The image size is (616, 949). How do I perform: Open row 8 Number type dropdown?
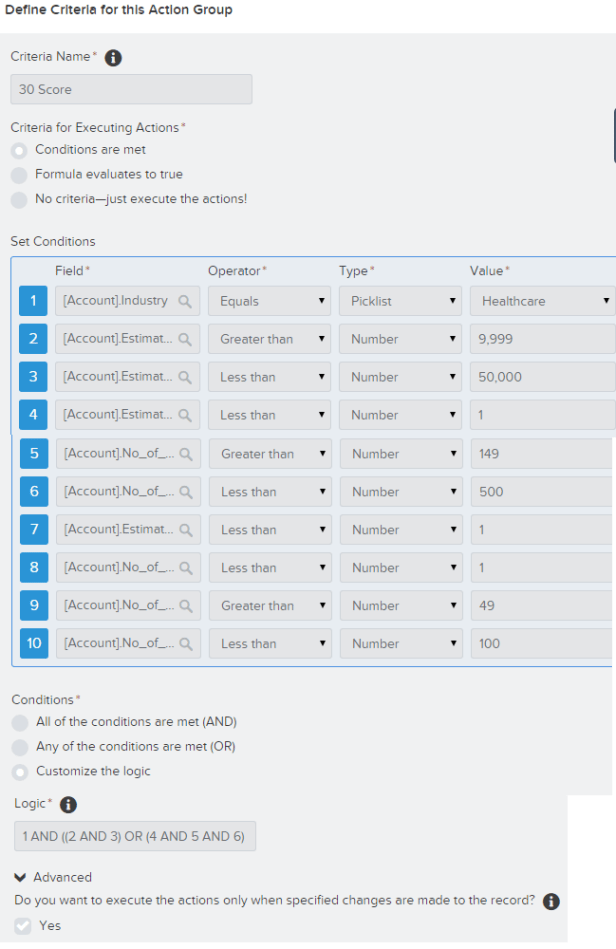pos(401,568)
